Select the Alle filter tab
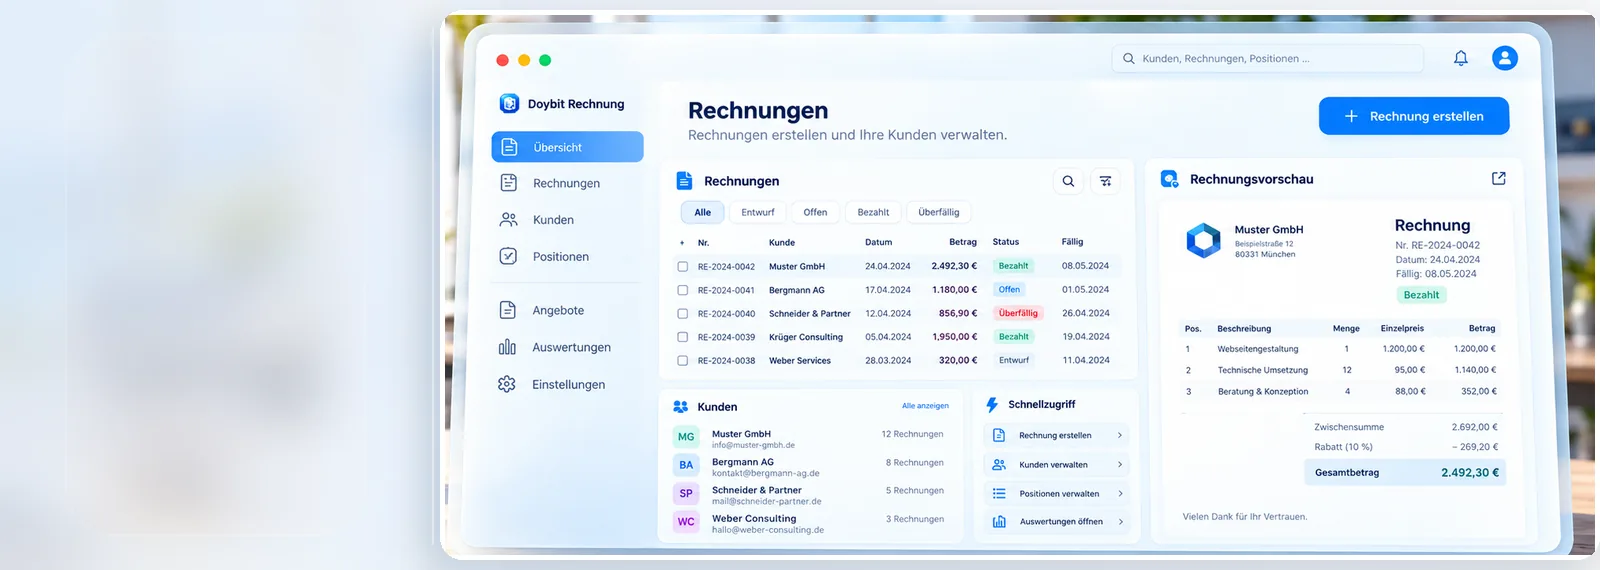Viewport: 1600px width, 570px height. (x=703, y=212)
